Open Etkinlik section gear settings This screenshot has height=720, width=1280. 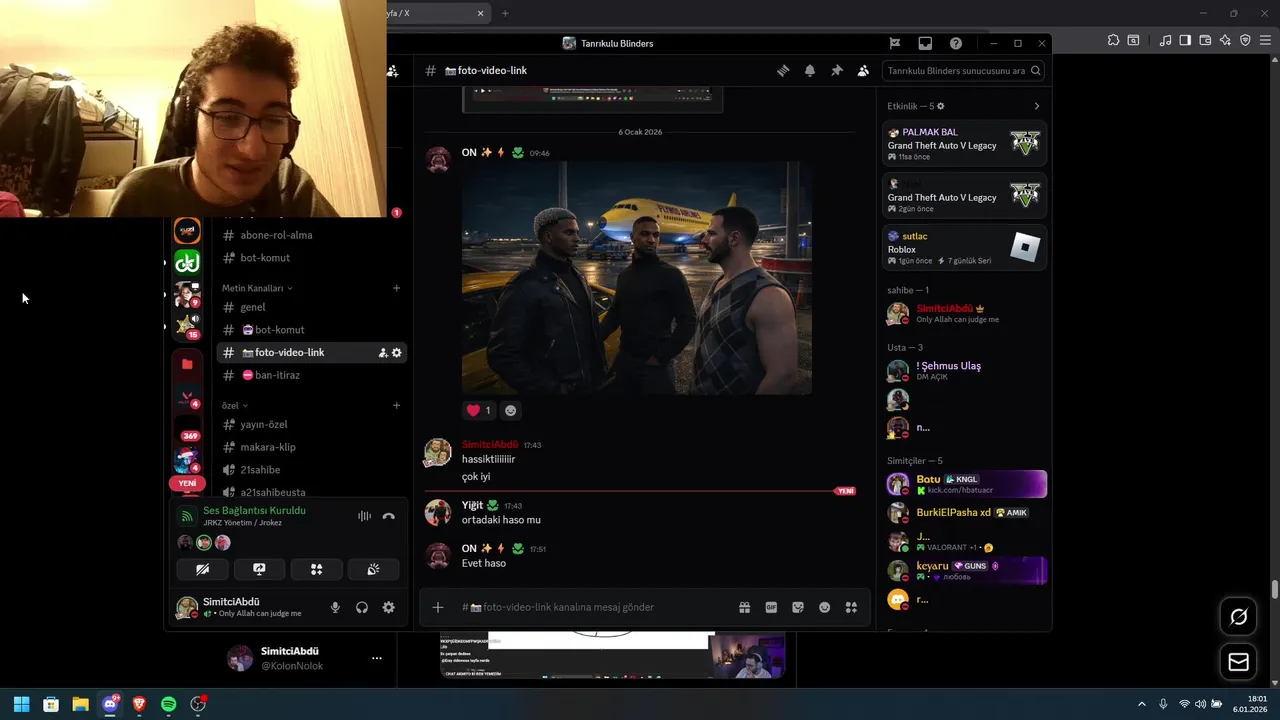click(x=941, y=106)
